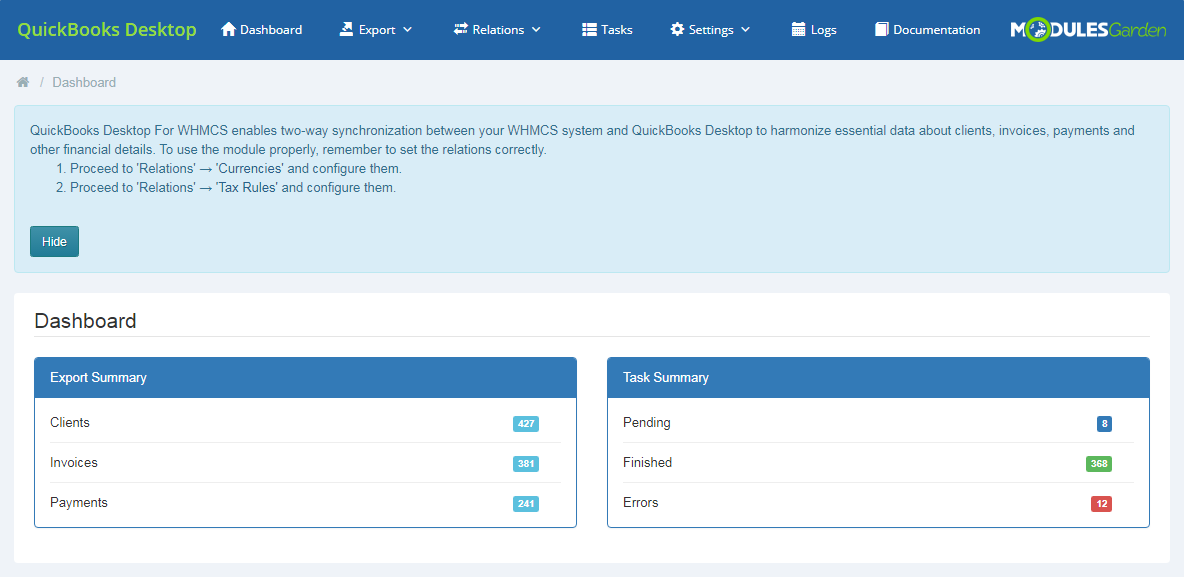Image resolution: width=1184 pixels, height=578 pixels.
Task: Click the ModulesGarden logo
Action: tap(1088, 29)
